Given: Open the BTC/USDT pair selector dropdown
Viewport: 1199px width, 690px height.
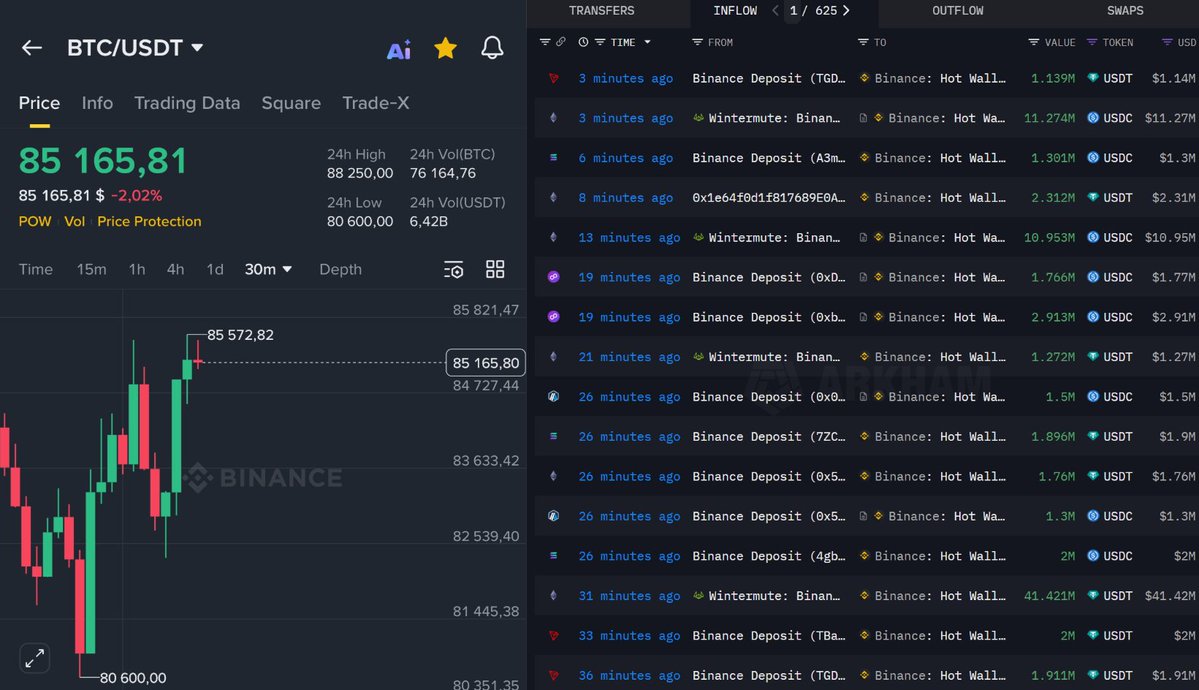Looking at the screenshot, I should click(135, 46).
